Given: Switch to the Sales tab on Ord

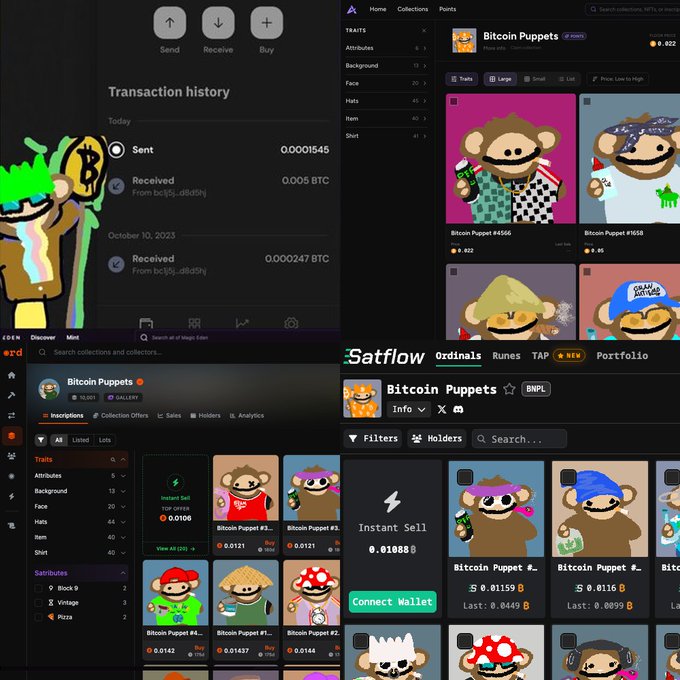Looking at the screenshot, I should pyautogui.click(x=169, y=415).
